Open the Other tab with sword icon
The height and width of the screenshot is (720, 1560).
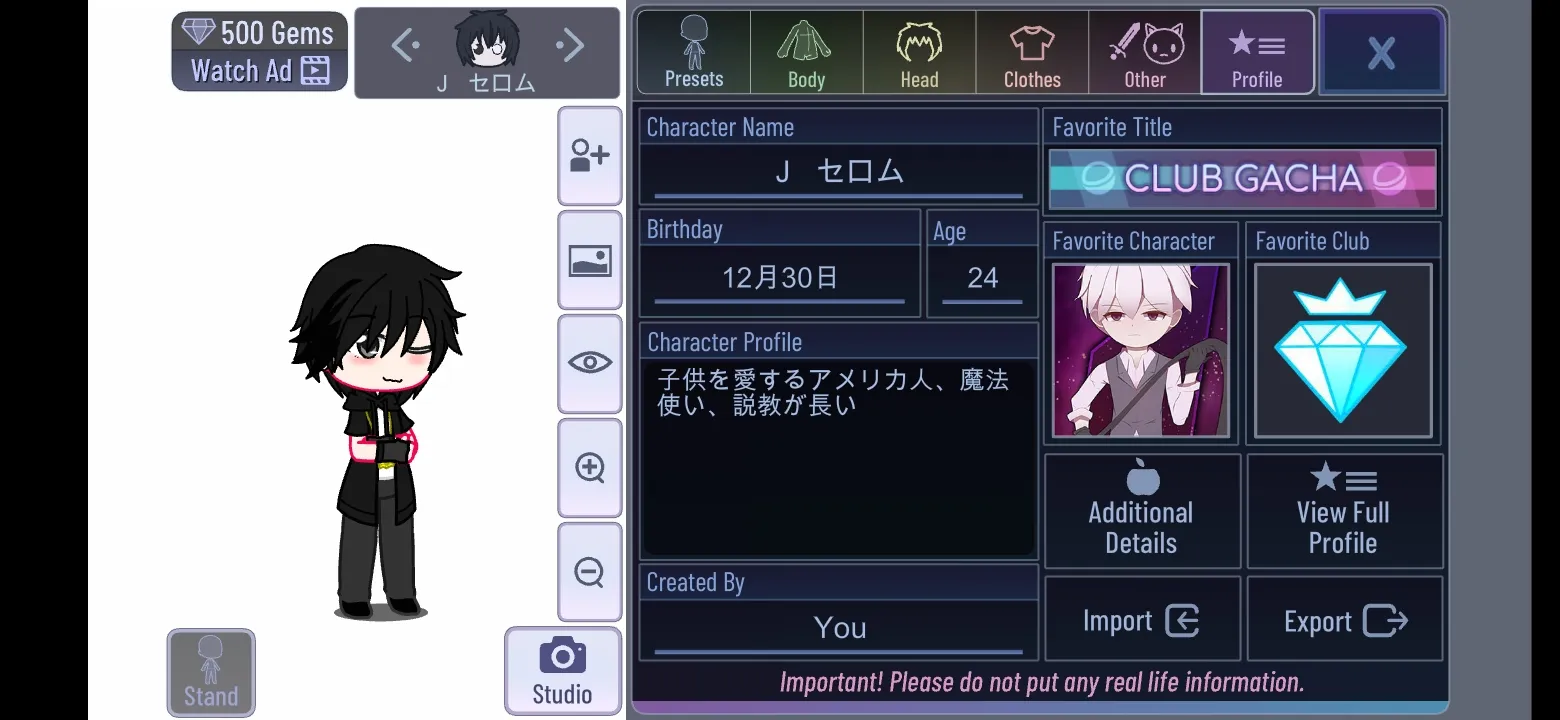click(1145, 52)
